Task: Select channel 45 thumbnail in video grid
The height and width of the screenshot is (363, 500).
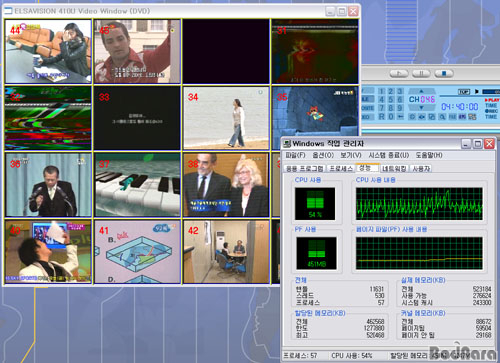Action: tap(137, 51)
